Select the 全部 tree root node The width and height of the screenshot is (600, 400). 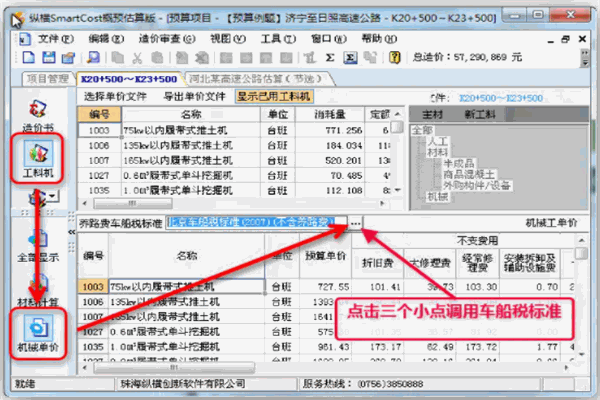click(x=422, y=130)
